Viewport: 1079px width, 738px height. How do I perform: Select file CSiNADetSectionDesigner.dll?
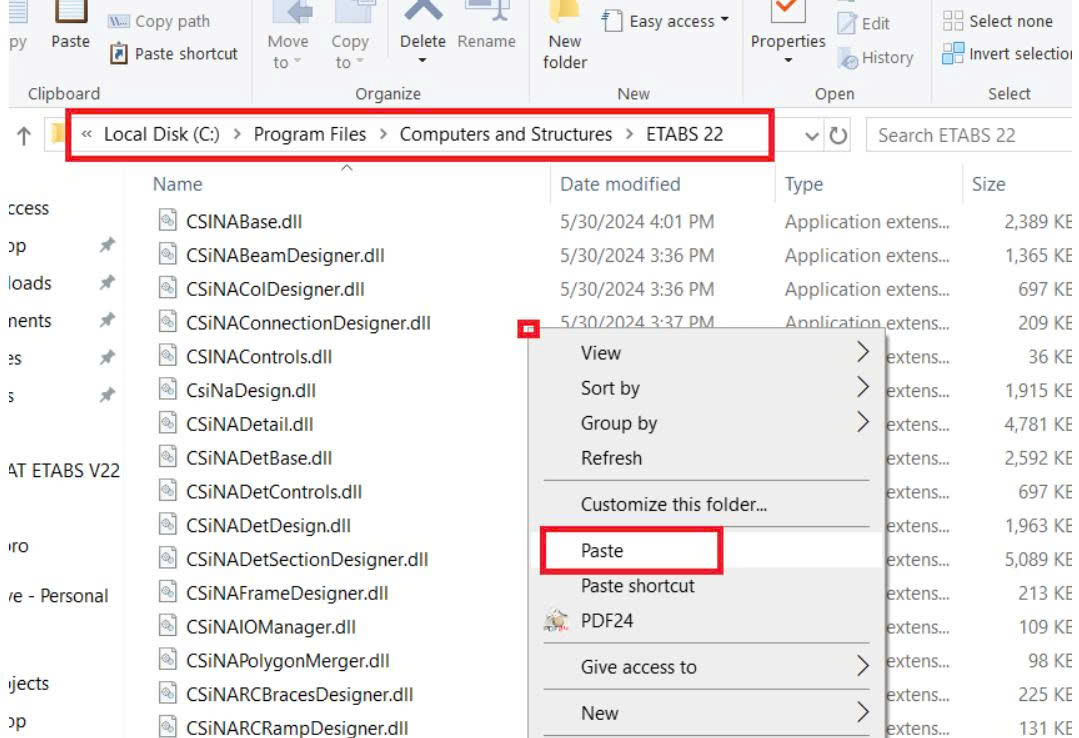tap(307, 559)
